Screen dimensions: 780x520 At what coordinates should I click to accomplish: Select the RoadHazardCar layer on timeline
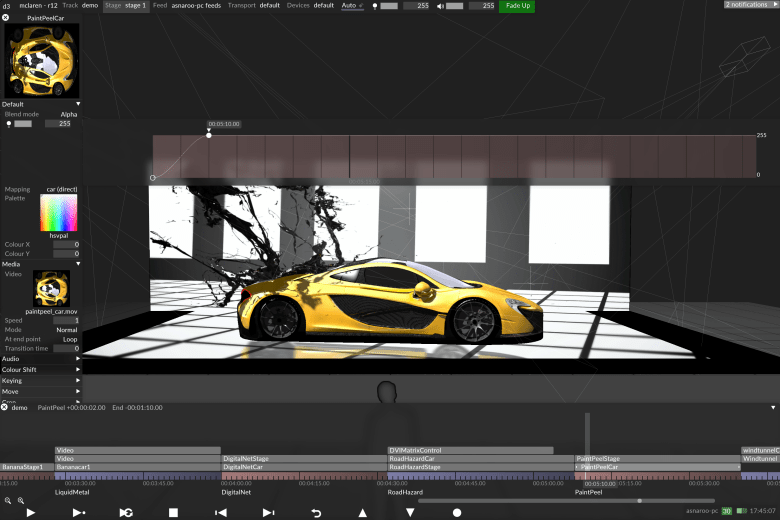click(481, 458)
